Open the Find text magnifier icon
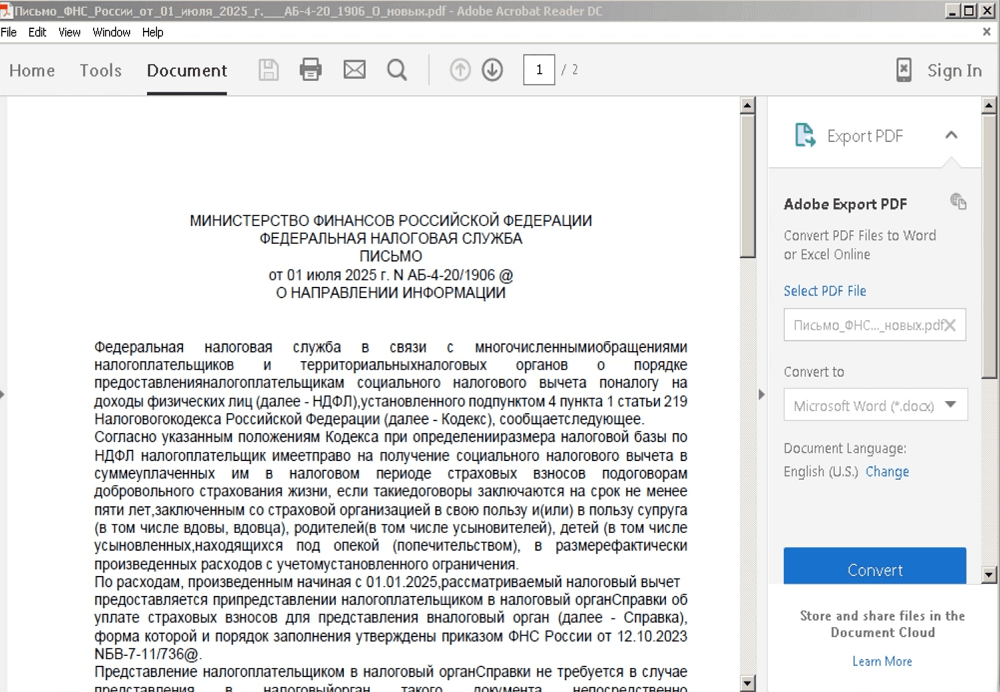This screenshot has height=692, width=1000. (397, 70)
